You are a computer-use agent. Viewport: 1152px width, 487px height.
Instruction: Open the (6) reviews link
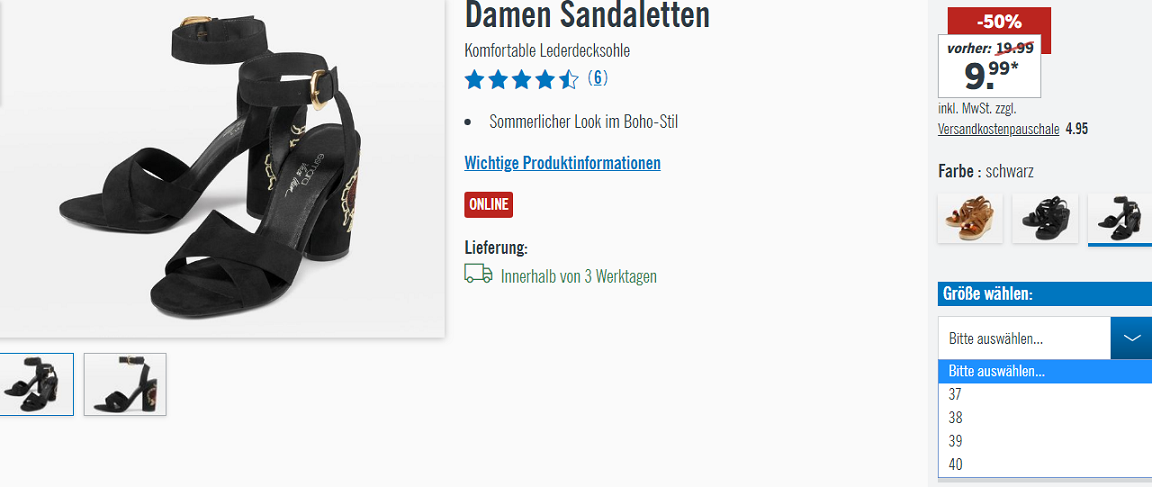click(x=597, y=78)
